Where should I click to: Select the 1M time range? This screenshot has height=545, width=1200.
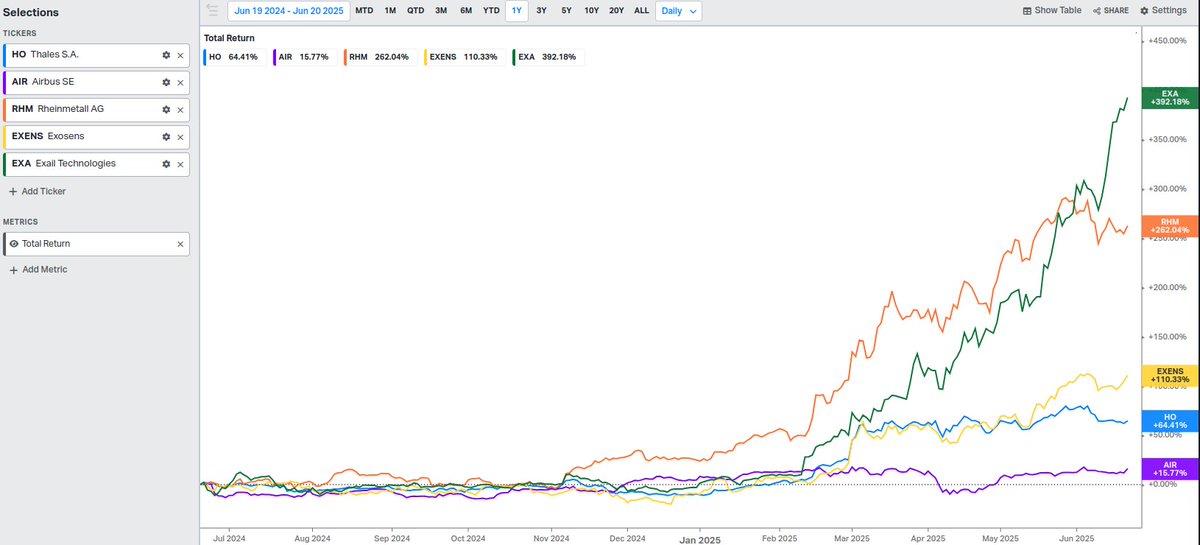point(390,11)
